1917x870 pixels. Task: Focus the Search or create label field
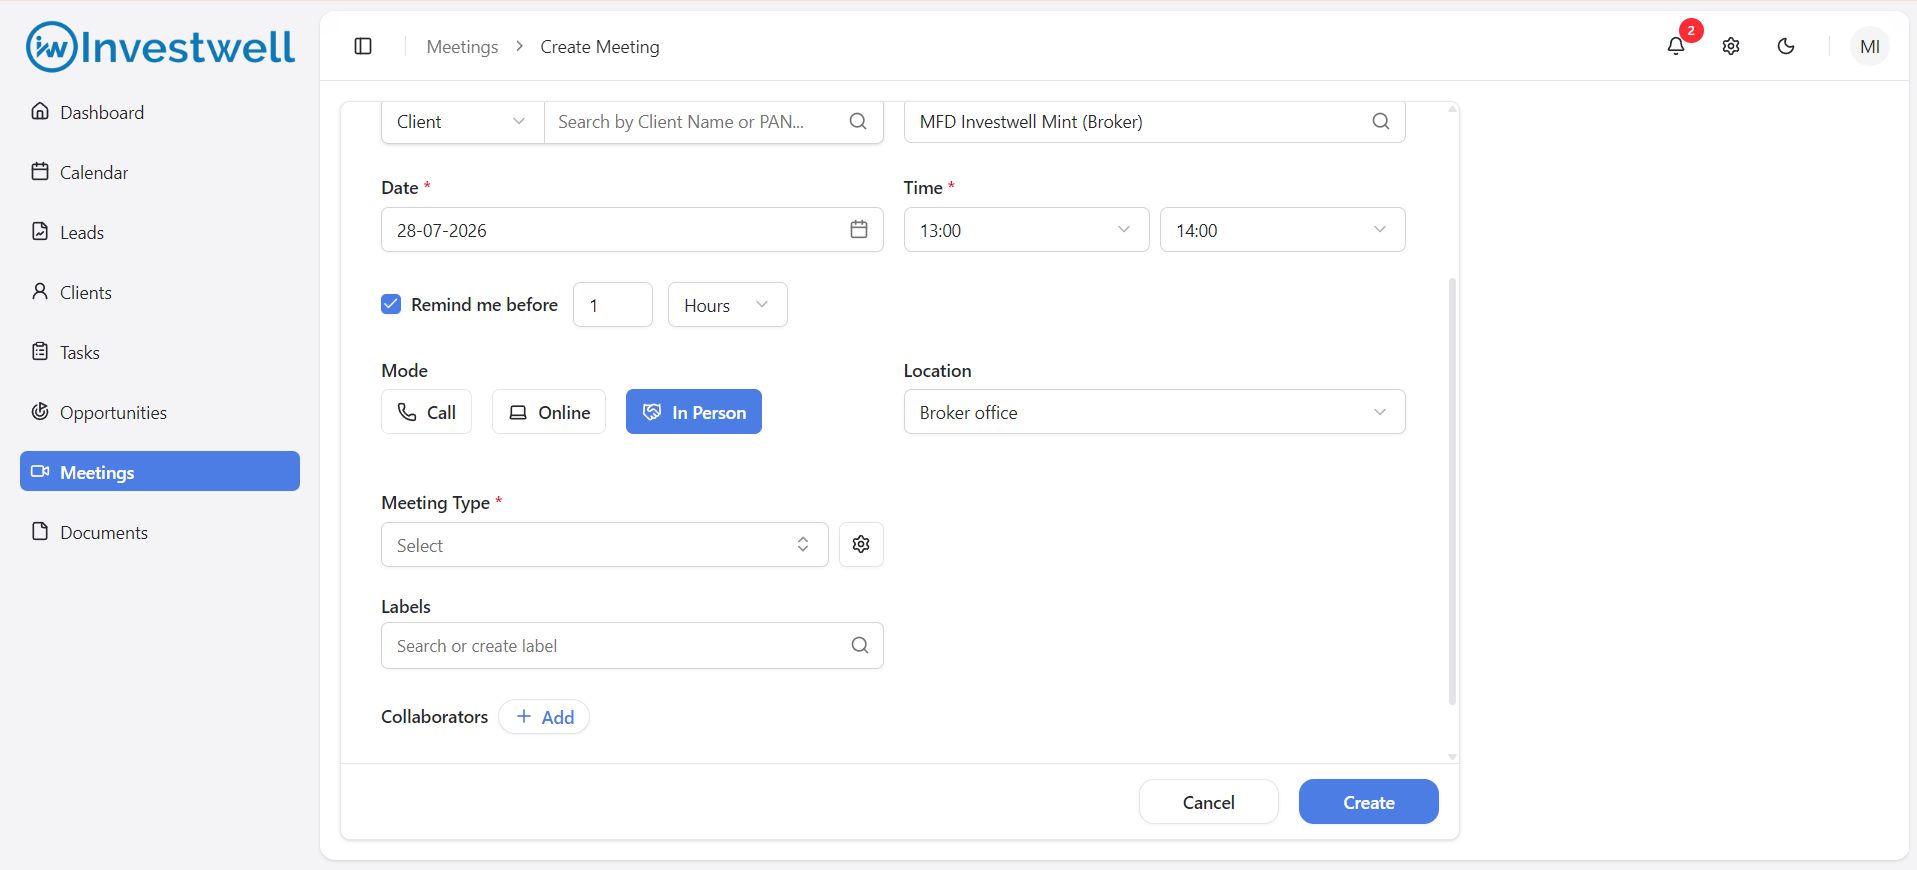[x=632, y=645]
